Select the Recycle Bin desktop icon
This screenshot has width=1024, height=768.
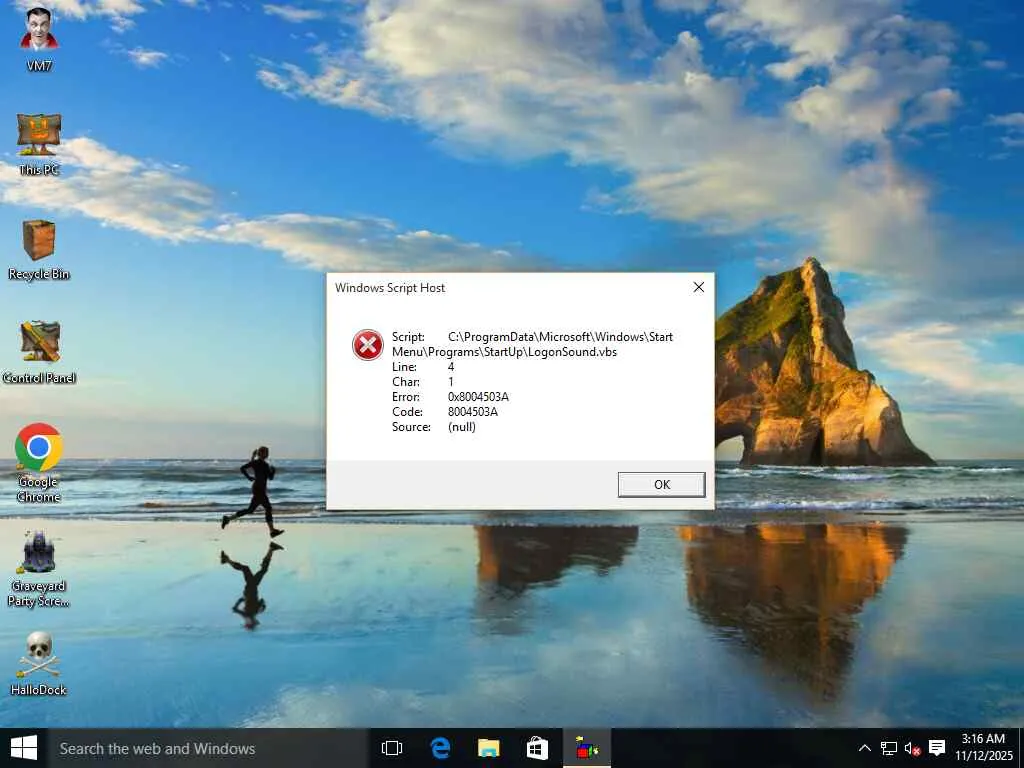[x=39, y=249]
